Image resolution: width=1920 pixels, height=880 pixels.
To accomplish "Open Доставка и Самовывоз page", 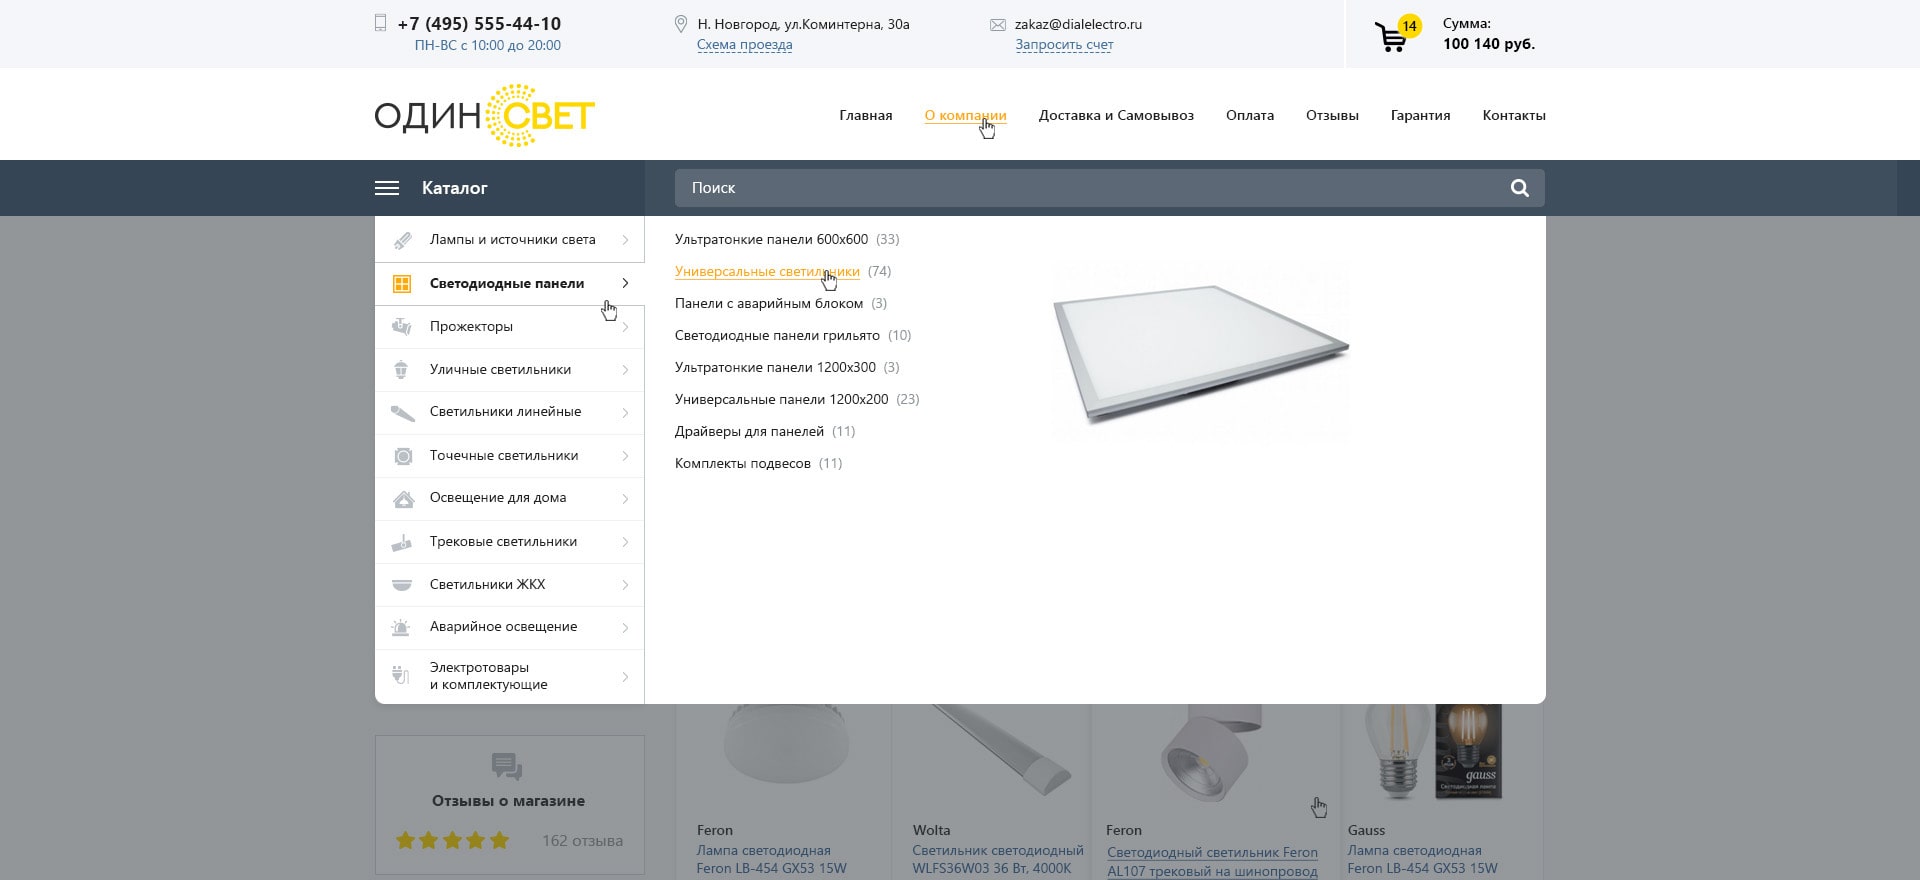I will click(1116, 115).
